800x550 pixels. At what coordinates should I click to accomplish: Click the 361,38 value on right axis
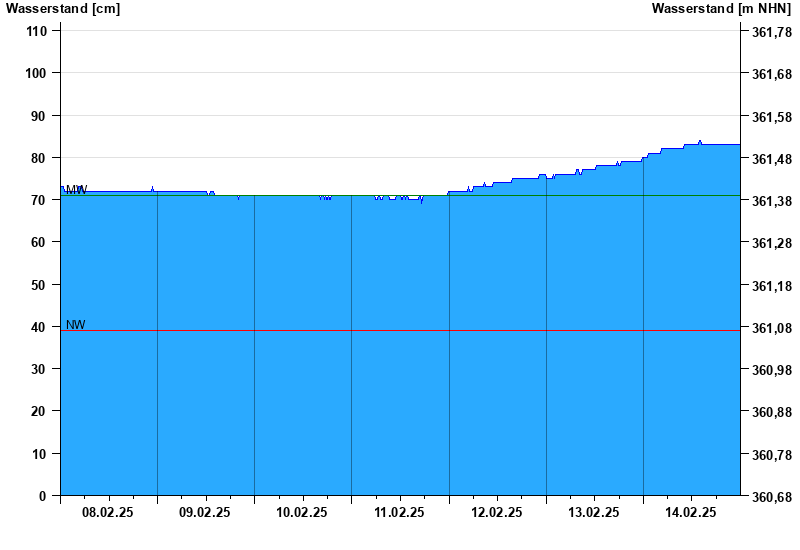772,201
